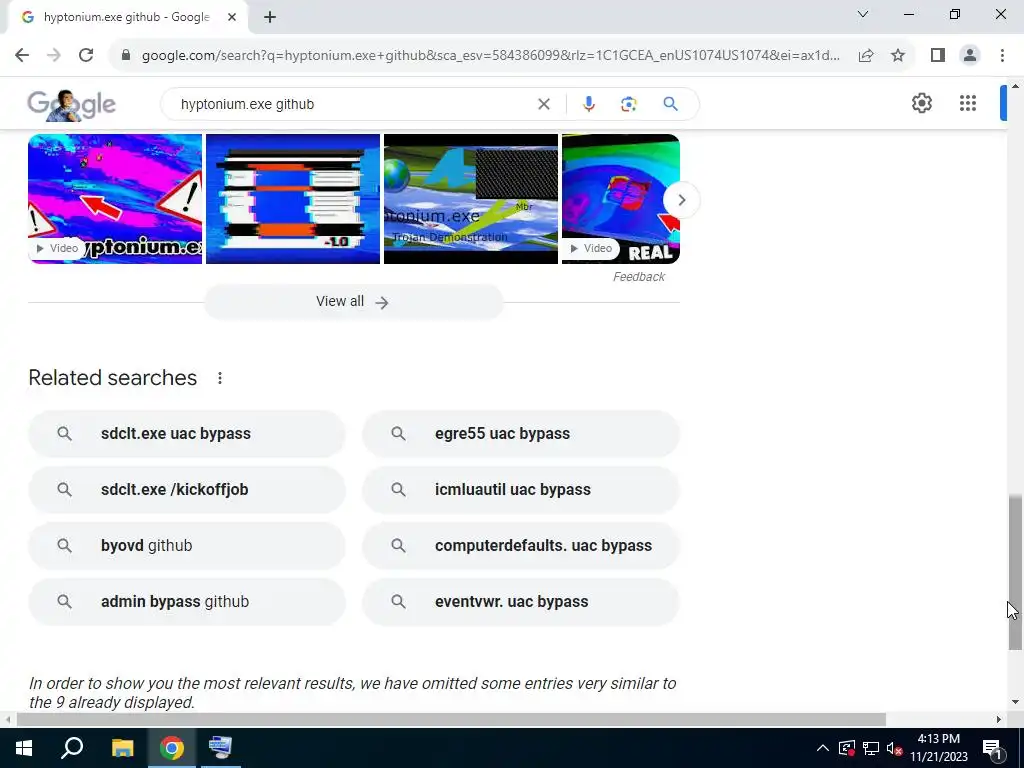This screenshot has width=1024, height=768.
Task: Open network status tray icon
Action: tap(871, 748)
